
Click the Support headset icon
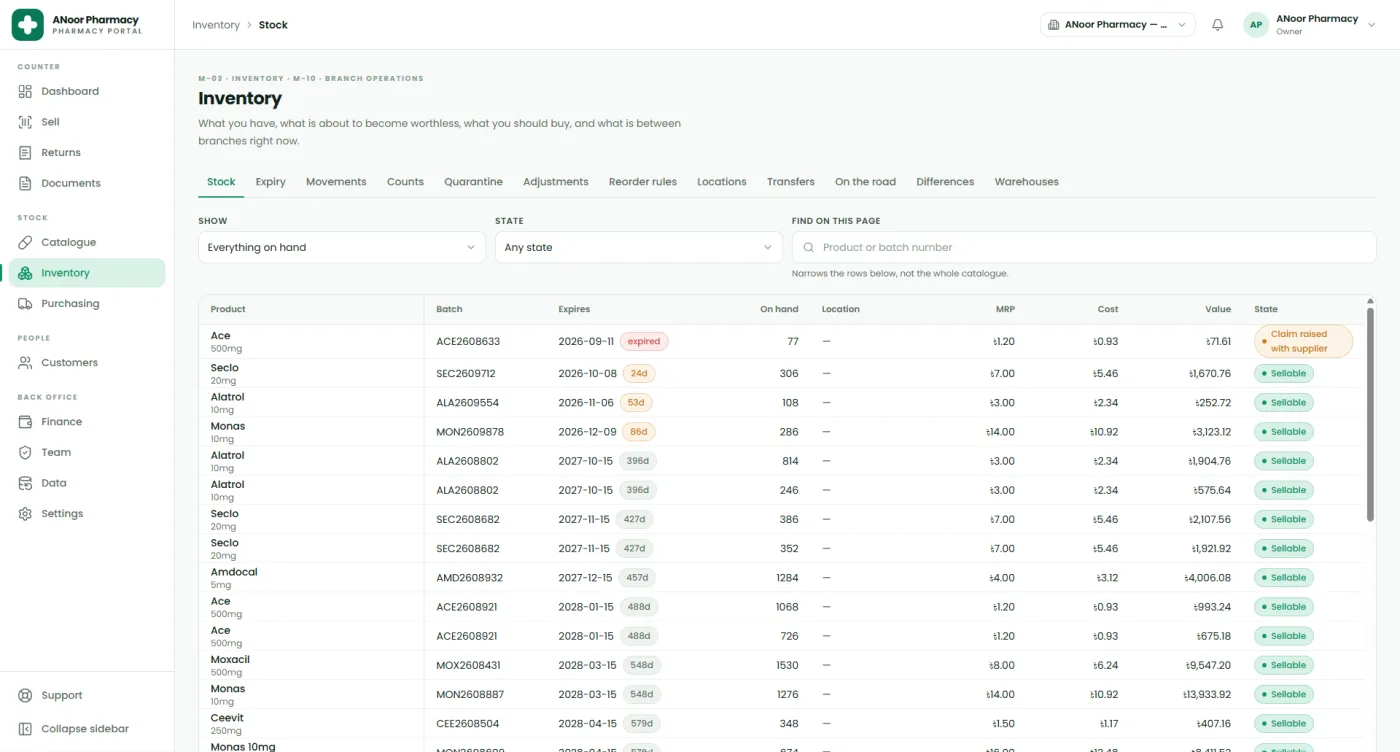(x=26, y=696)
